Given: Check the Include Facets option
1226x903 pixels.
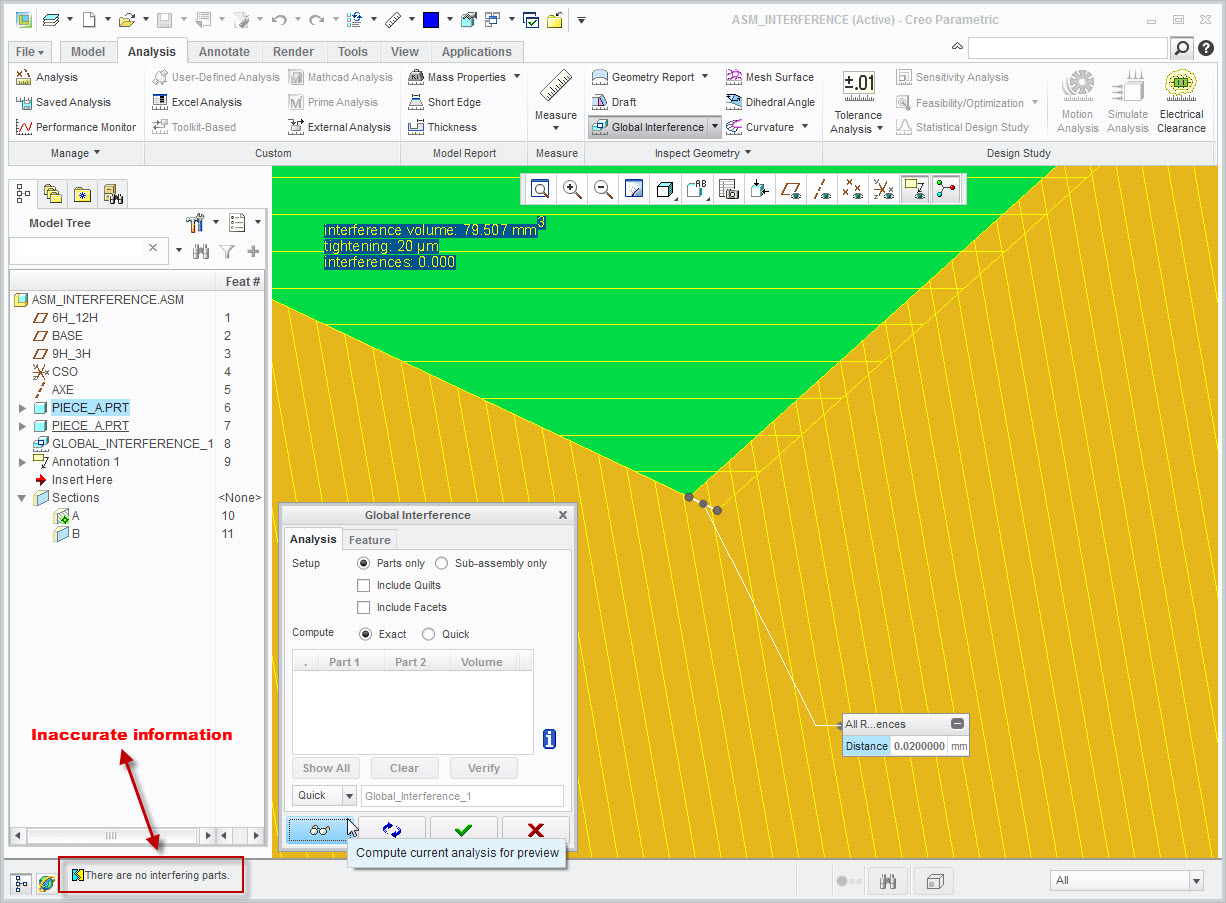Looking at the screenshot, I should click(x=364, y=607).
